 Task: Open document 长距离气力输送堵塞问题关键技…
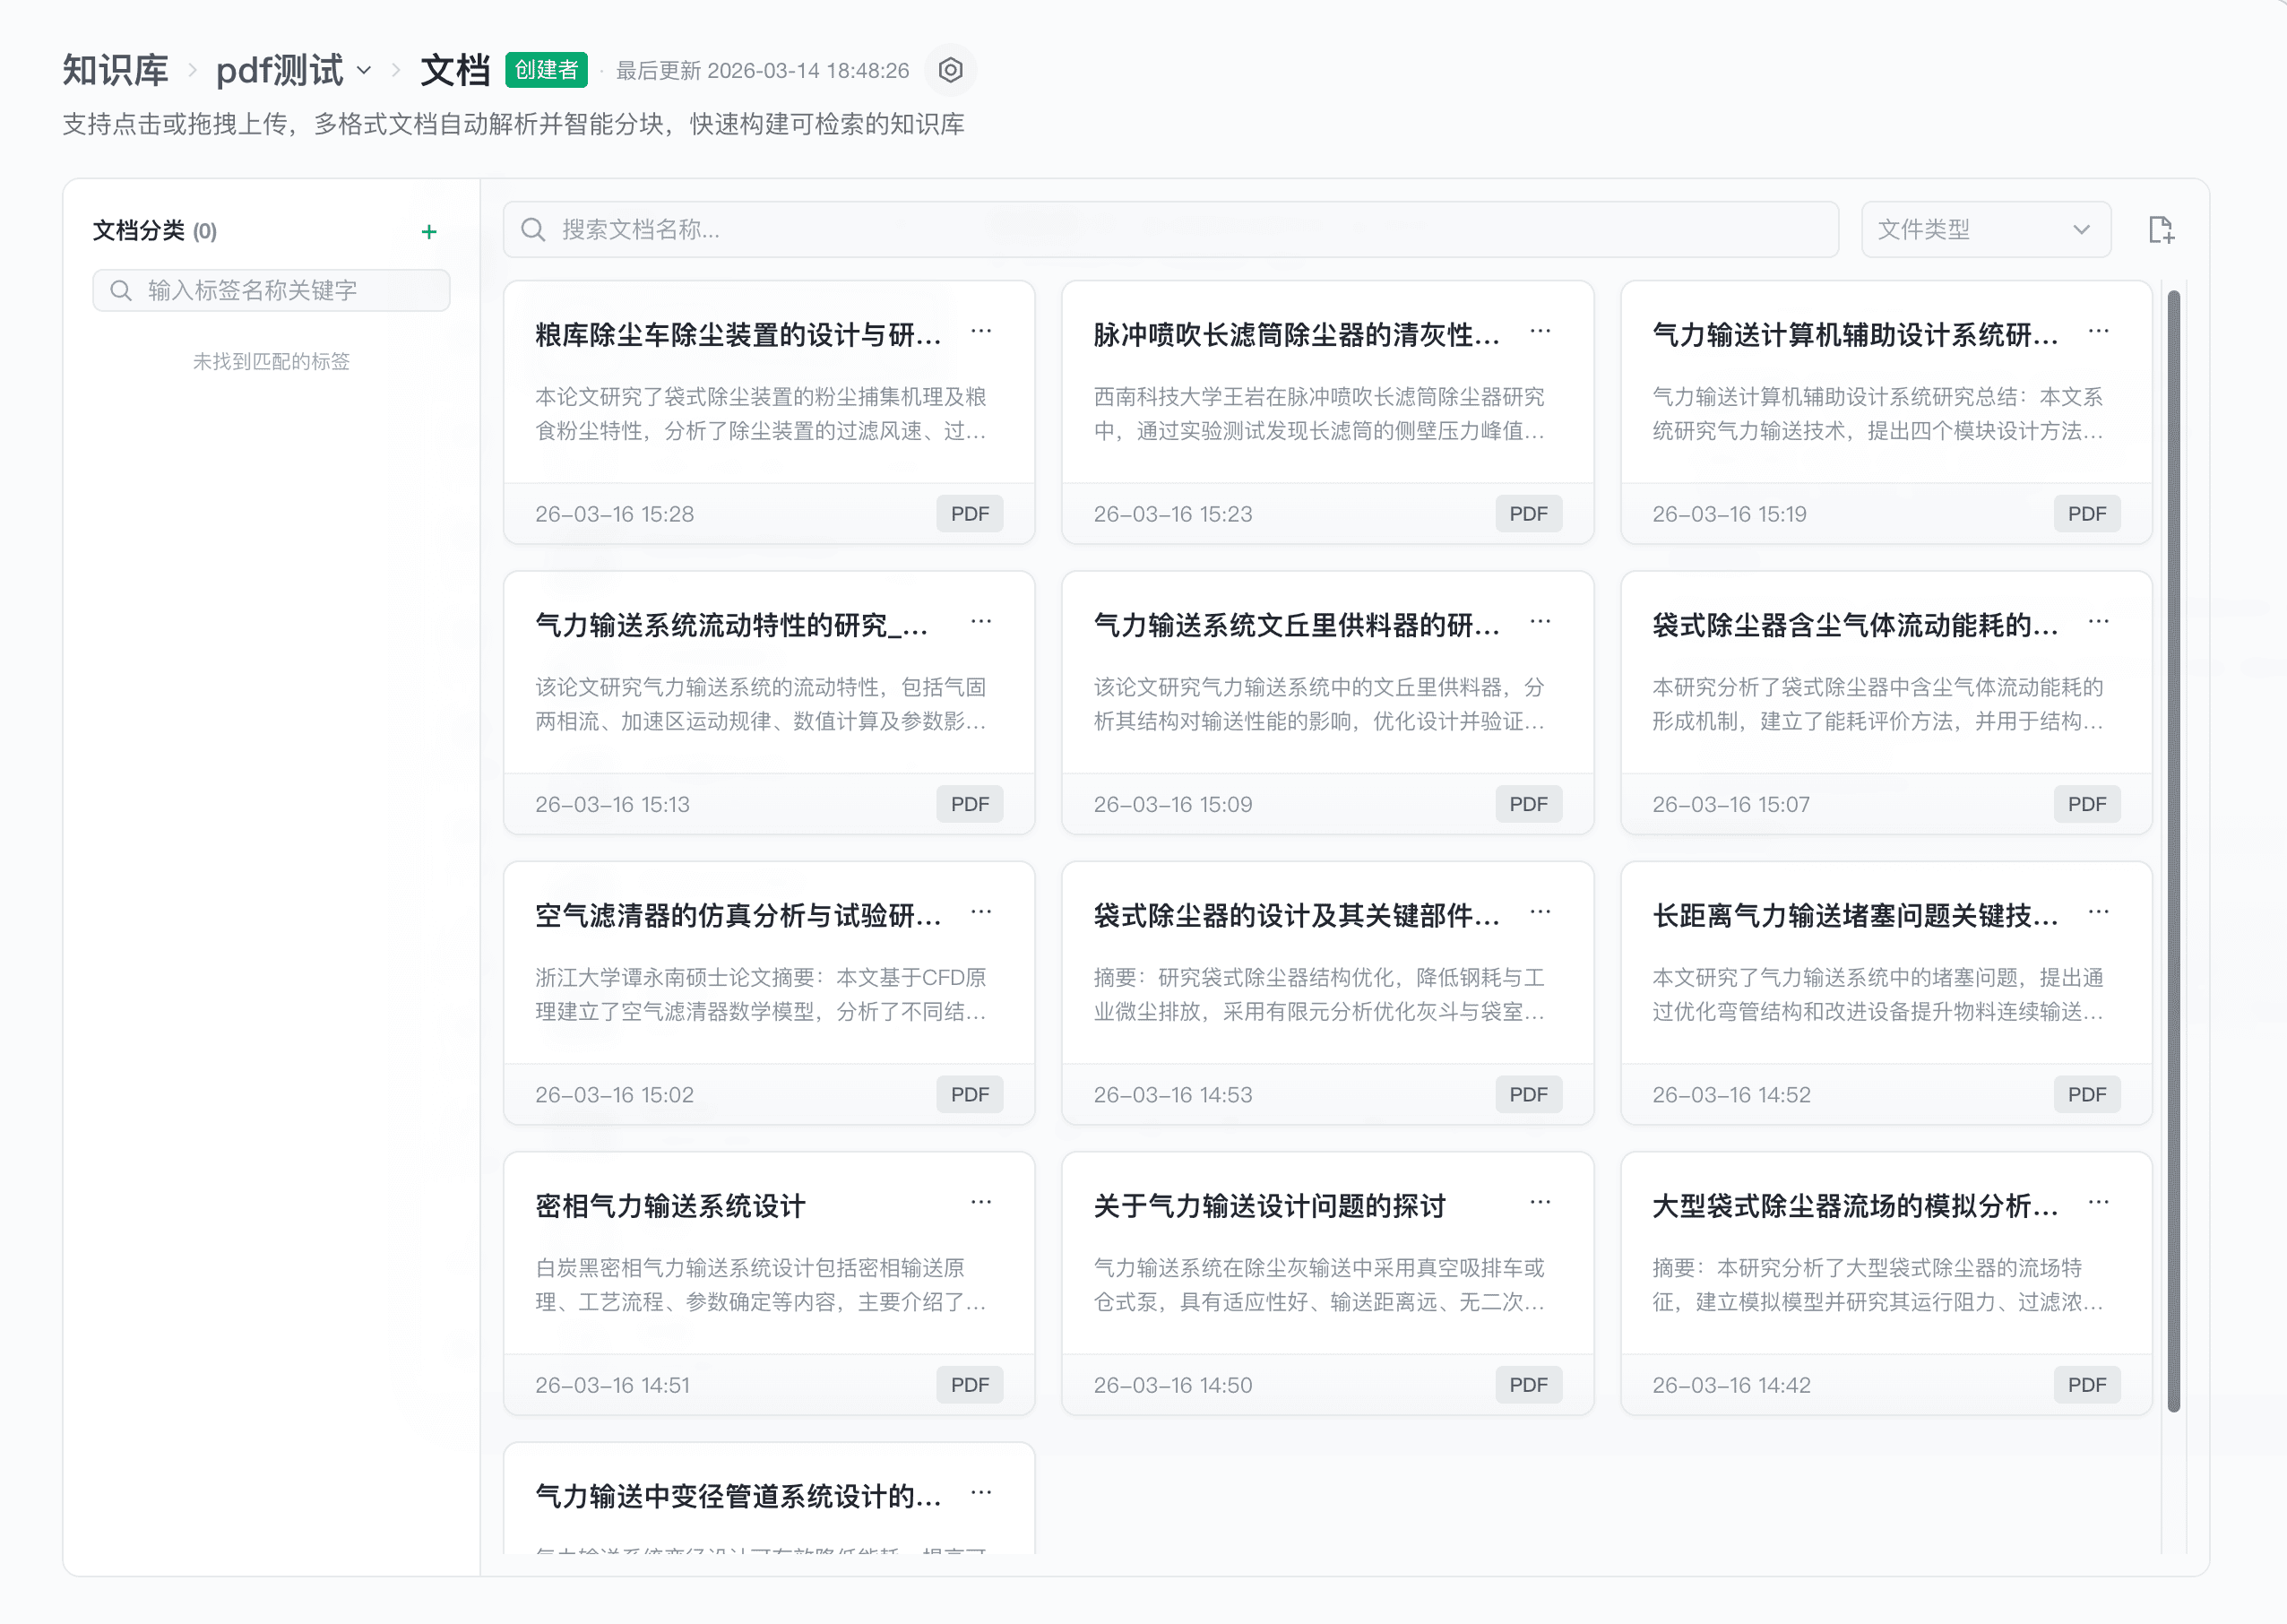coord(1855,916)
